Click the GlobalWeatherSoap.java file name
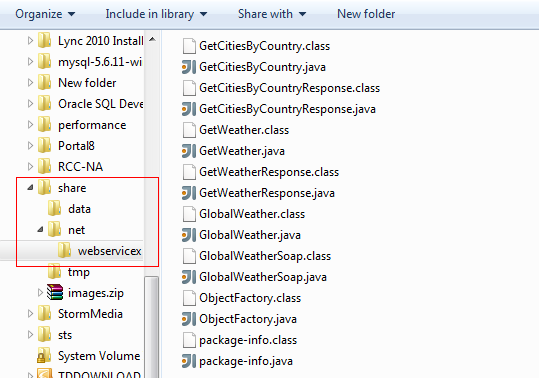Screen dimensions: 539x378 [263, 277]
